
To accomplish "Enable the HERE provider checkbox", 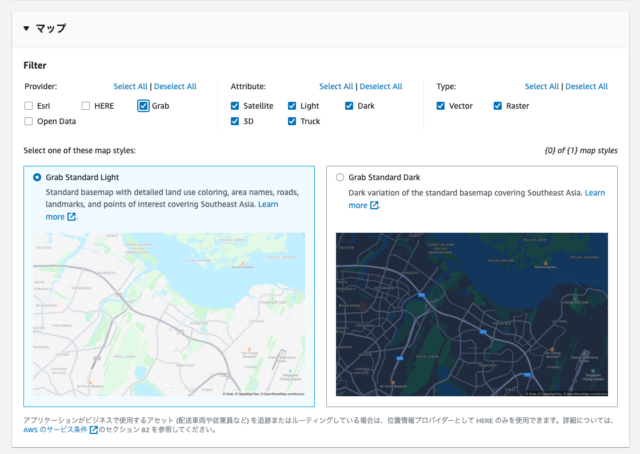I will click(86, 106).
